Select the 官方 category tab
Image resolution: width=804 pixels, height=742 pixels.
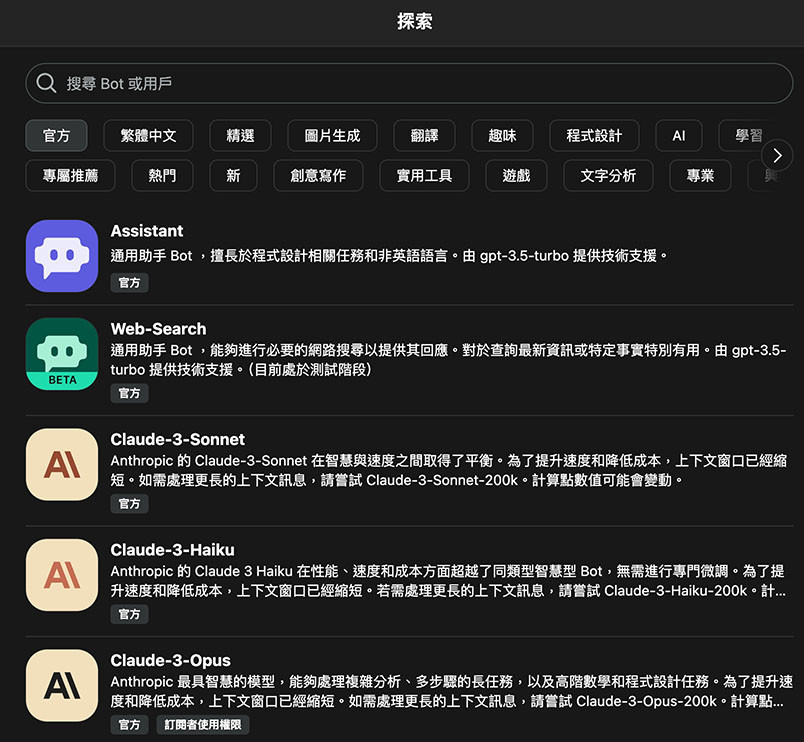(x=56, y=135)
